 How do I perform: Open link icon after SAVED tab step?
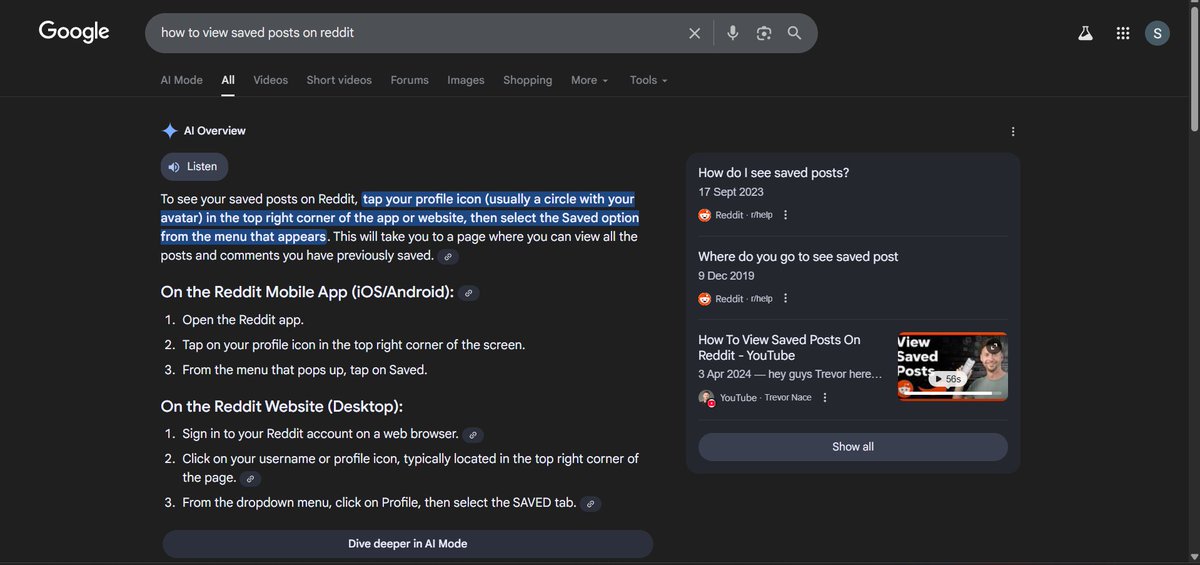pyautogui.click(x=591, y=504)
